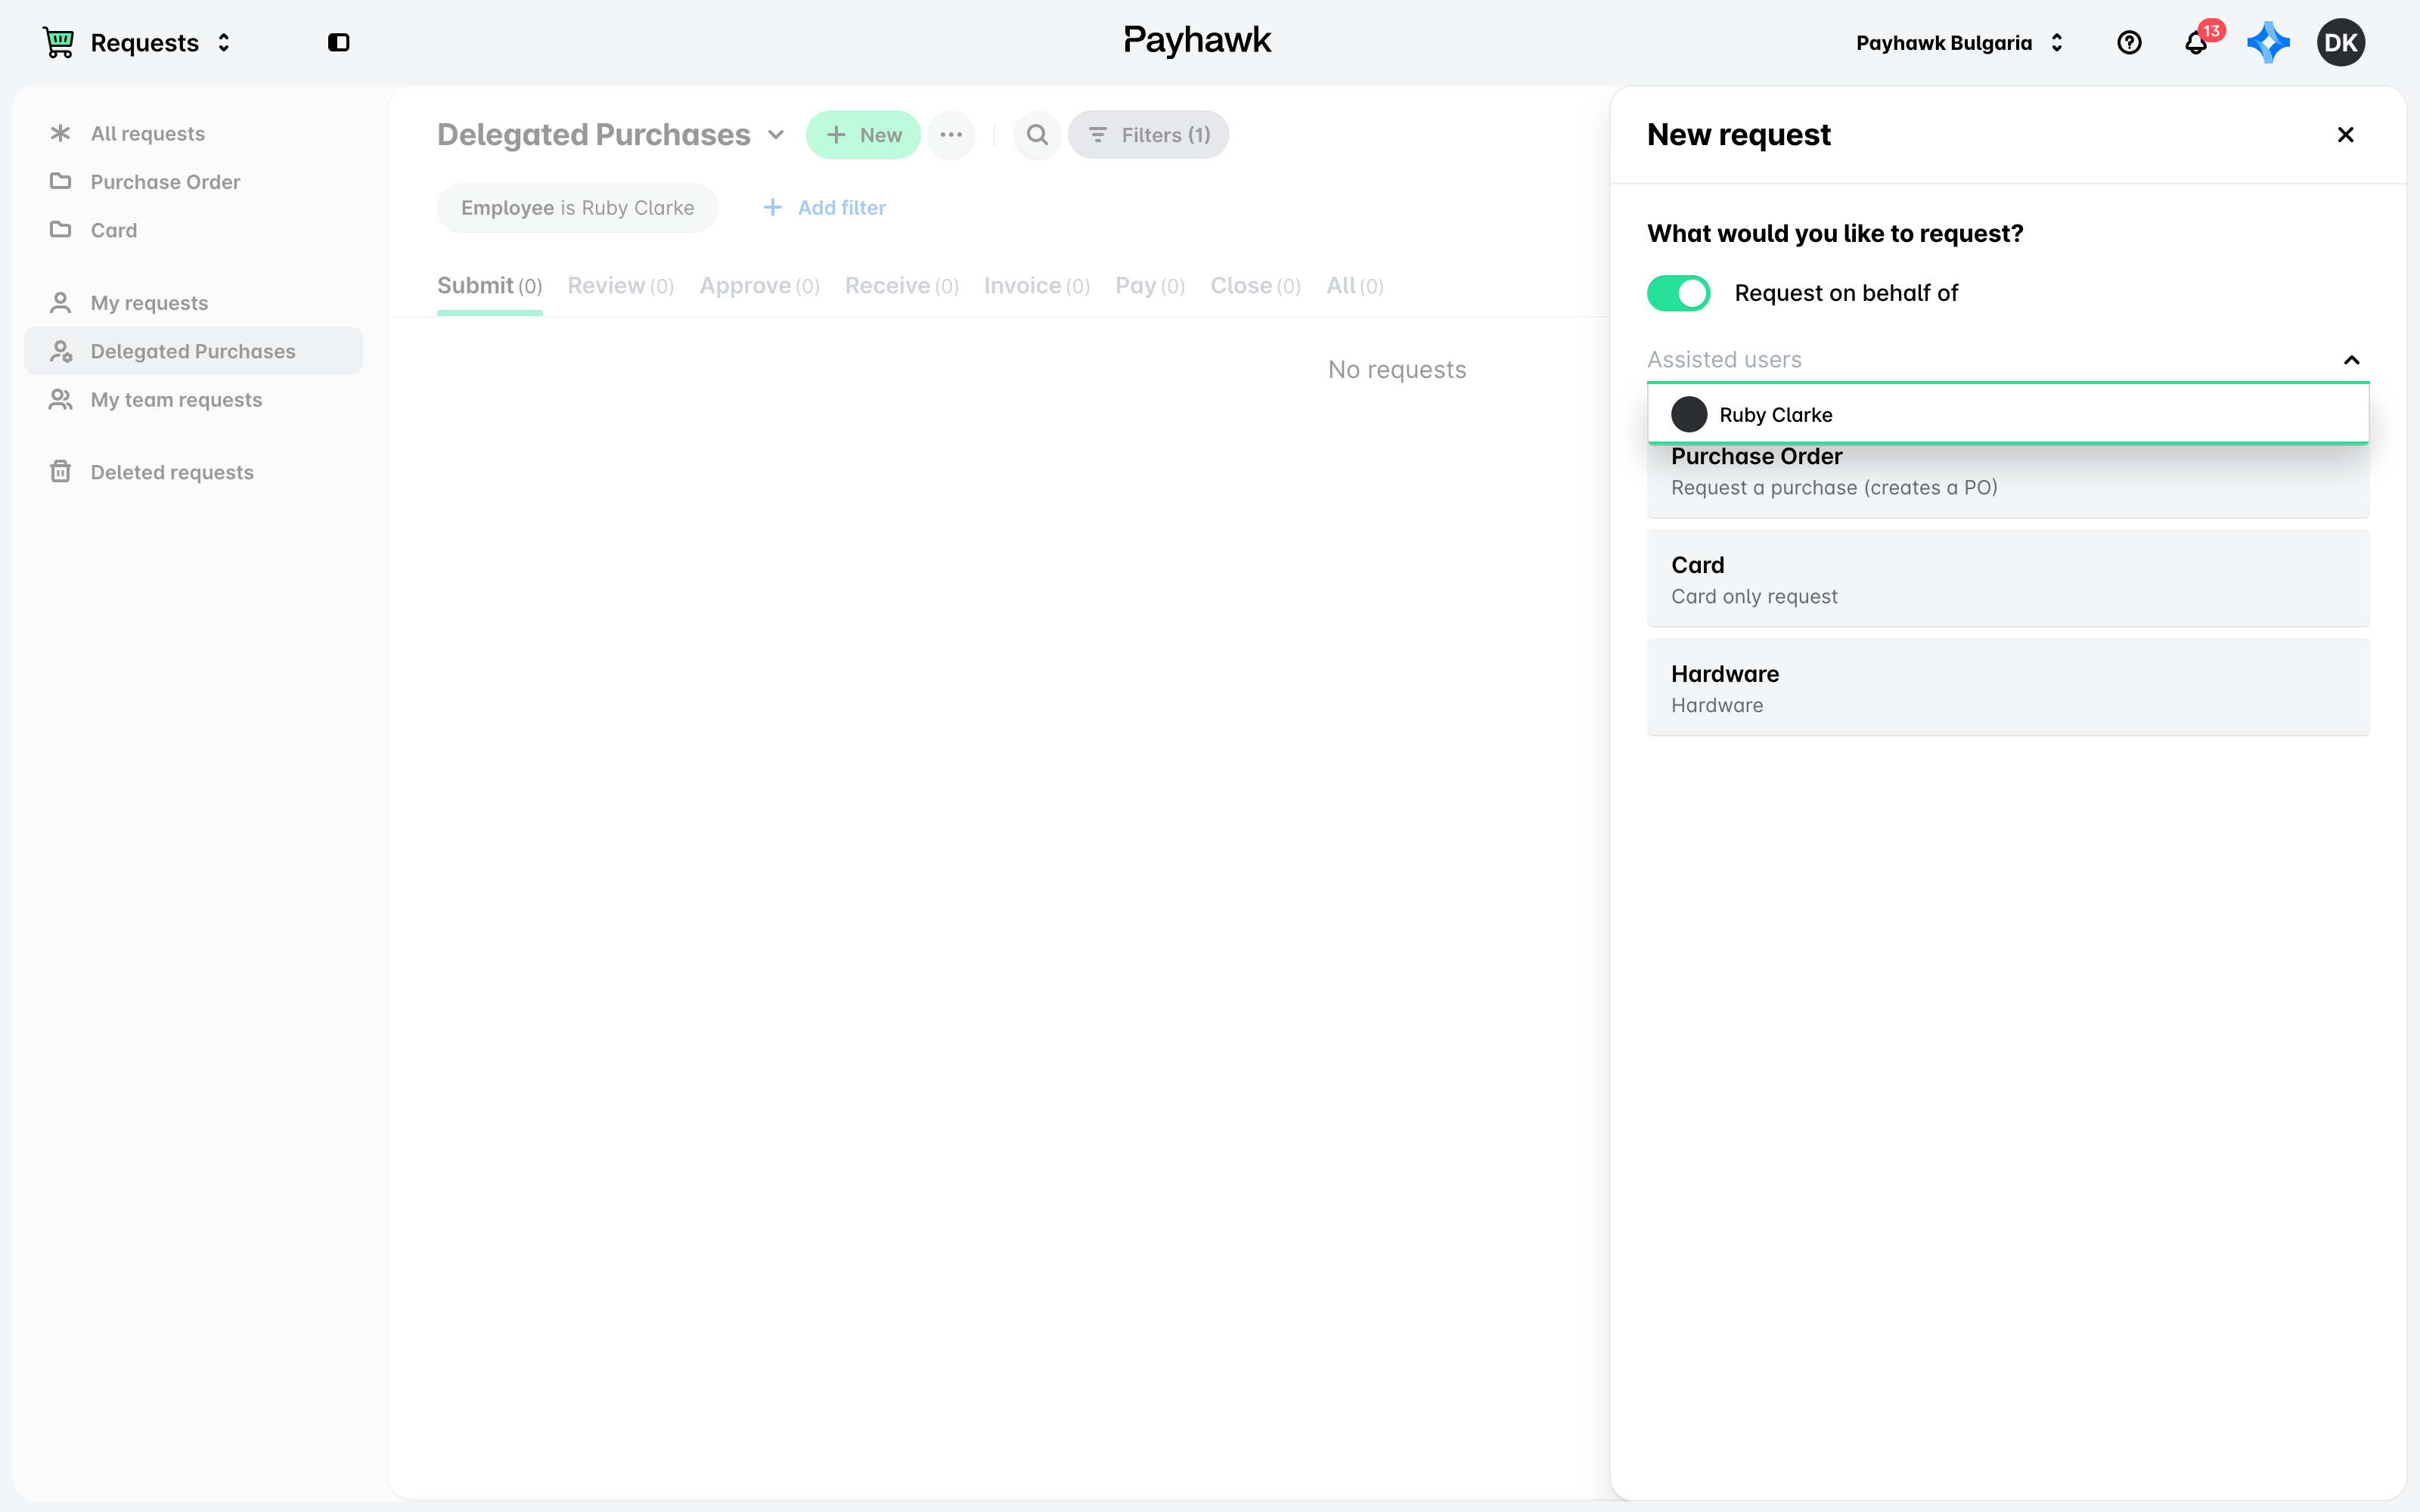Click the New request button
The height and width of the screenshot is (1512, 2420).
[863, 134]
